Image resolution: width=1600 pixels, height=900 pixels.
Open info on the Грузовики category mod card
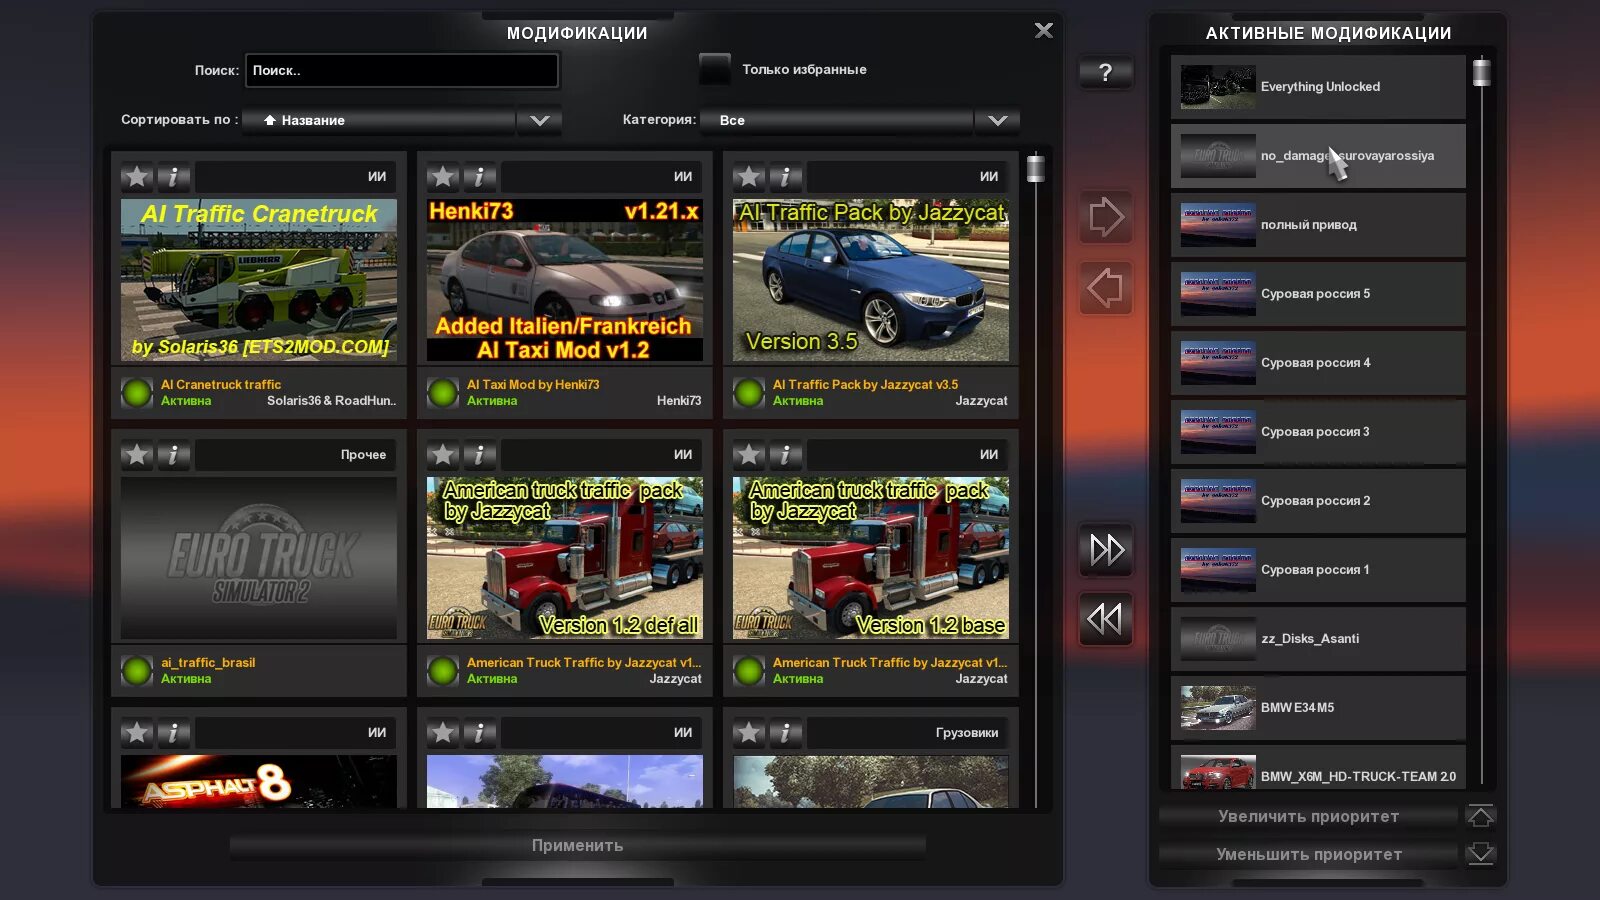point(785,733)
